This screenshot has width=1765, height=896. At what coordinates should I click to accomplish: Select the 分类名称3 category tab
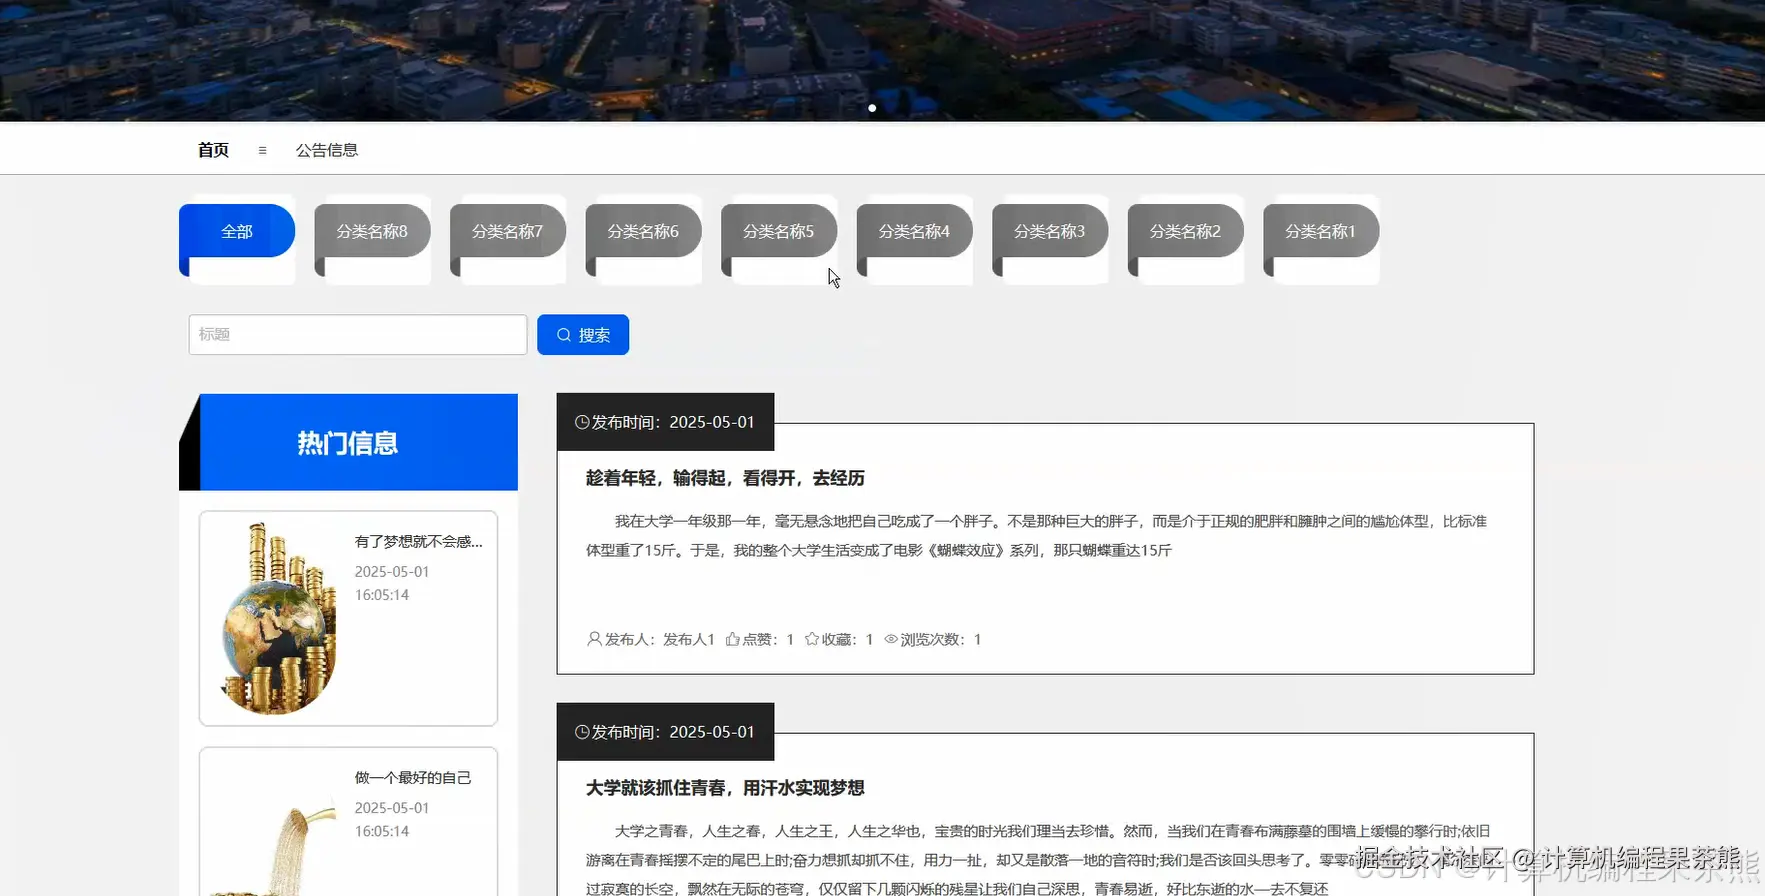[x=1050, y=231]
